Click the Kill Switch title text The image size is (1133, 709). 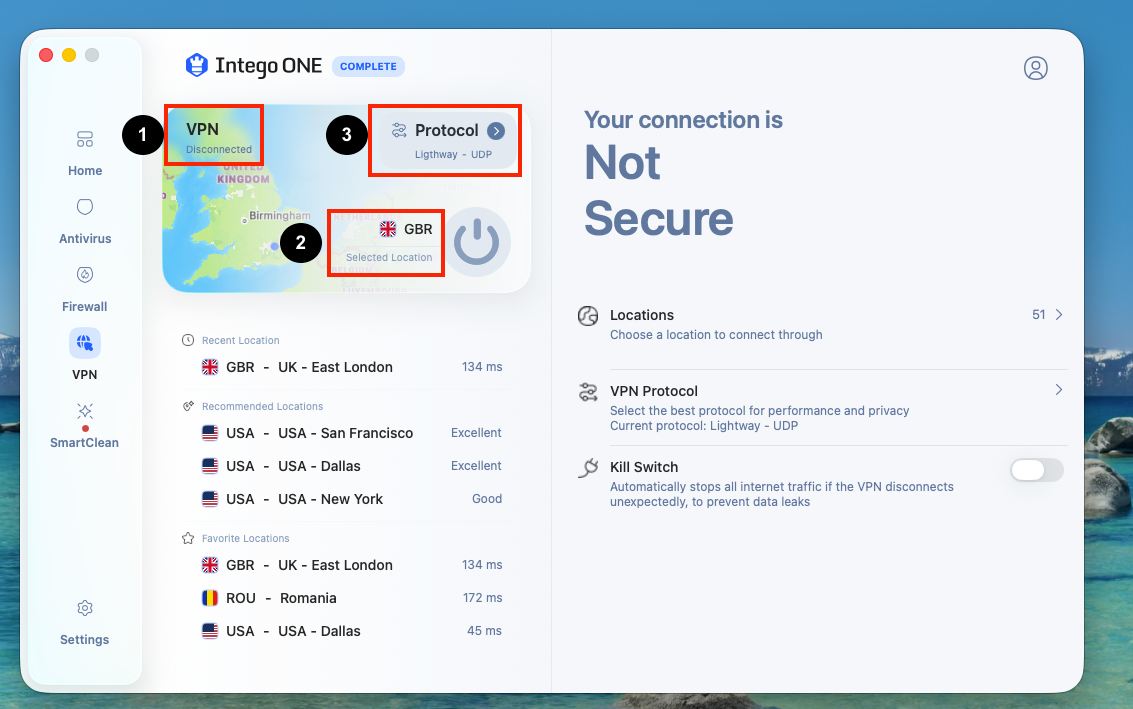coord(644,467)
